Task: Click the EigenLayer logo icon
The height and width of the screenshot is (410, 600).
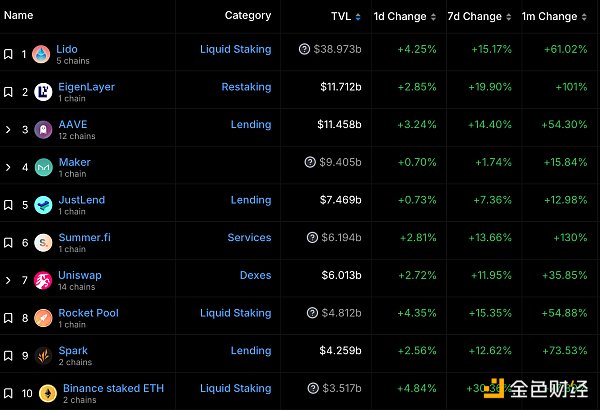Action: [44, 92]
